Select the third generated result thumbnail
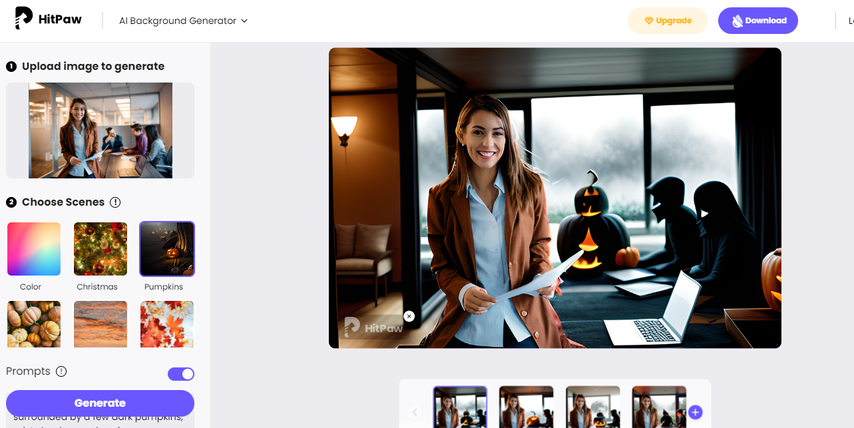This screenshot has height=428, width=854. tap(593, 407)
